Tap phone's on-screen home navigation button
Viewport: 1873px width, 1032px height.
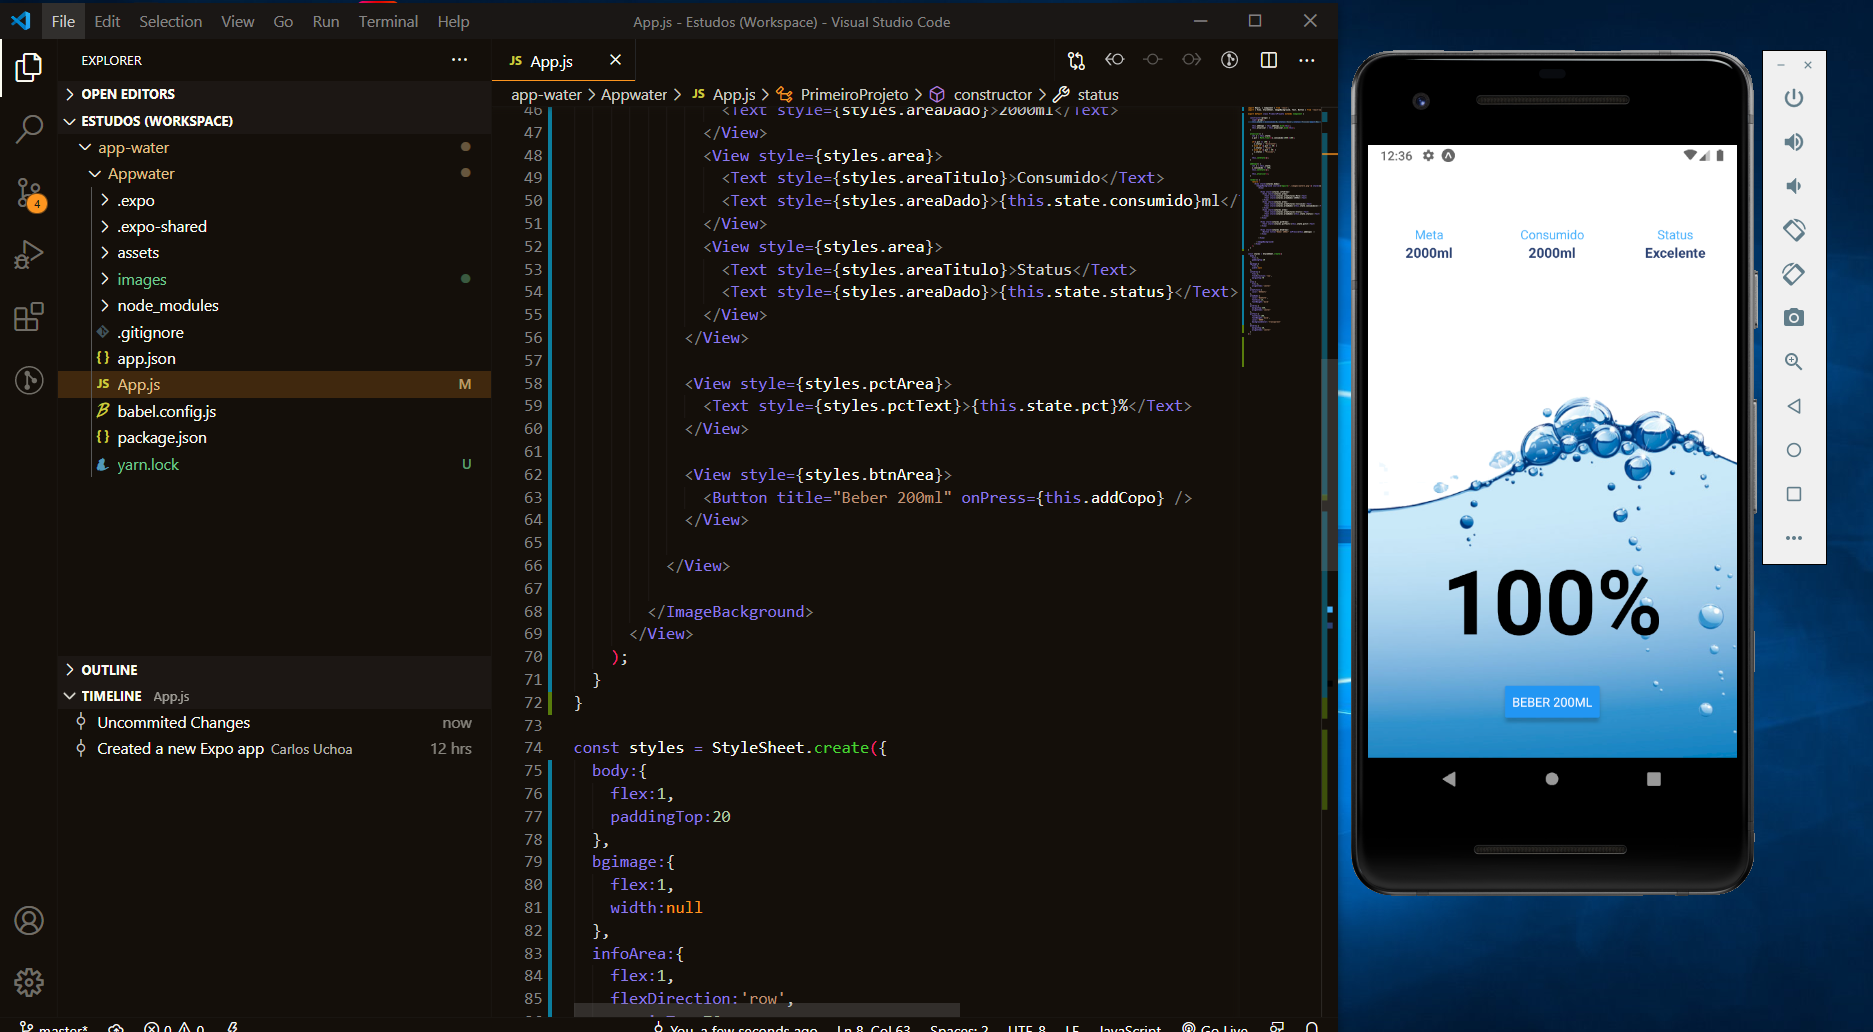[x=1552, y=779]
